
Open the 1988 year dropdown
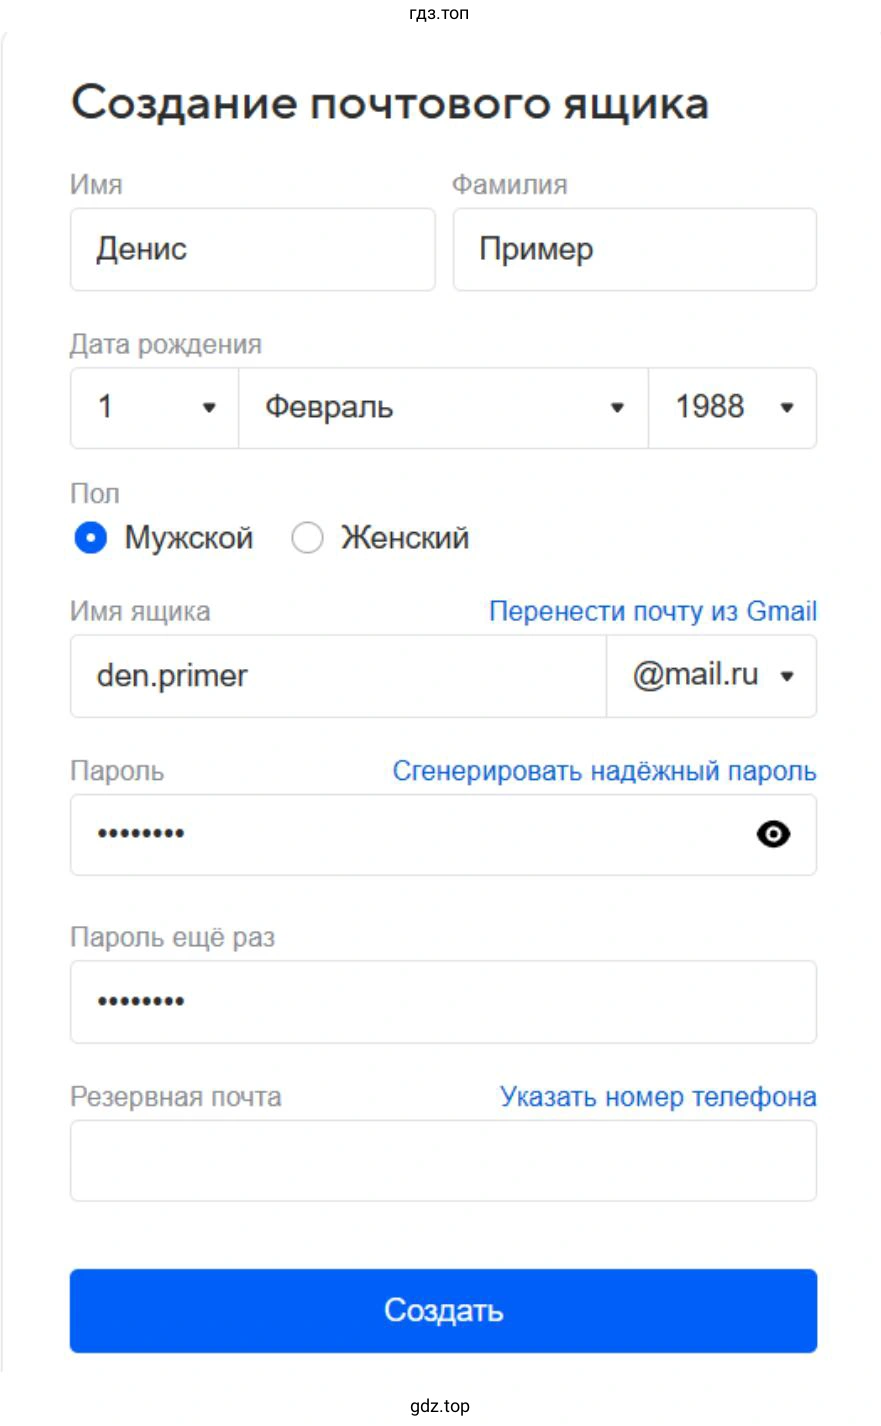[731, 407]
